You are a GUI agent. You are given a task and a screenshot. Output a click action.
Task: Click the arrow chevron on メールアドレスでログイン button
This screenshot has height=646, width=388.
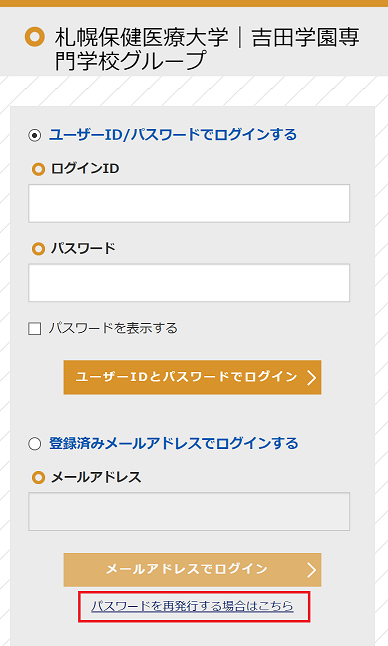(x=312, y=570)
